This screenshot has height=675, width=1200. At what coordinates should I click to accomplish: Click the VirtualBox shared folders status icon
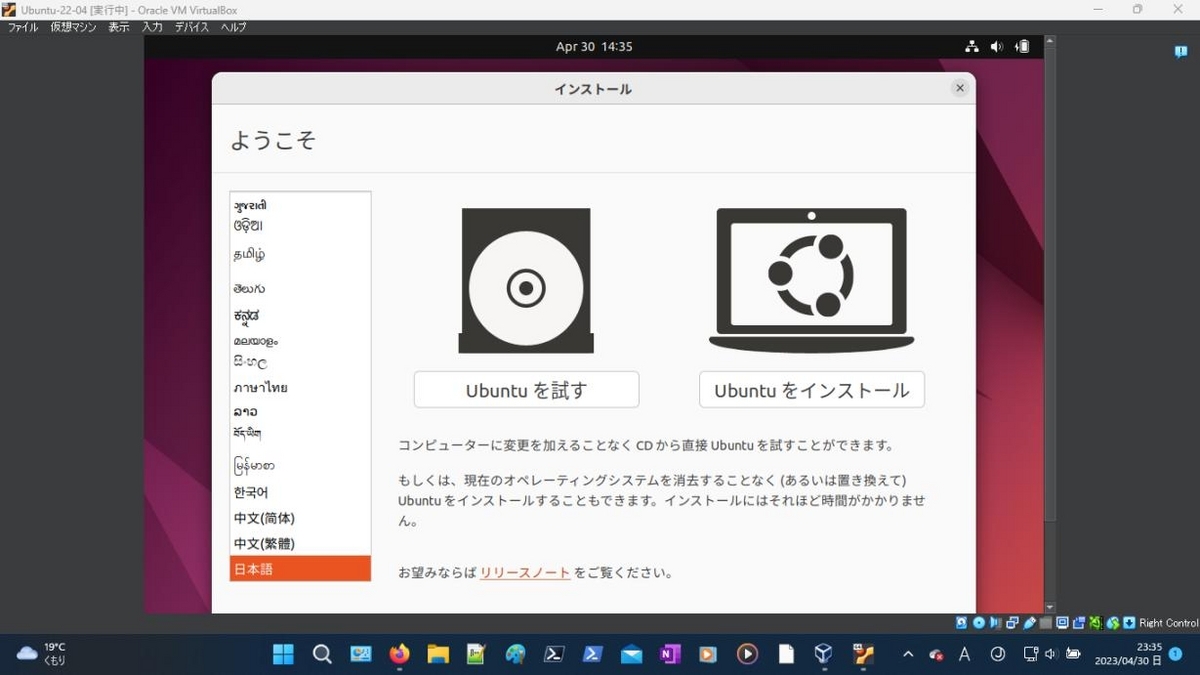coord(1046,623)
